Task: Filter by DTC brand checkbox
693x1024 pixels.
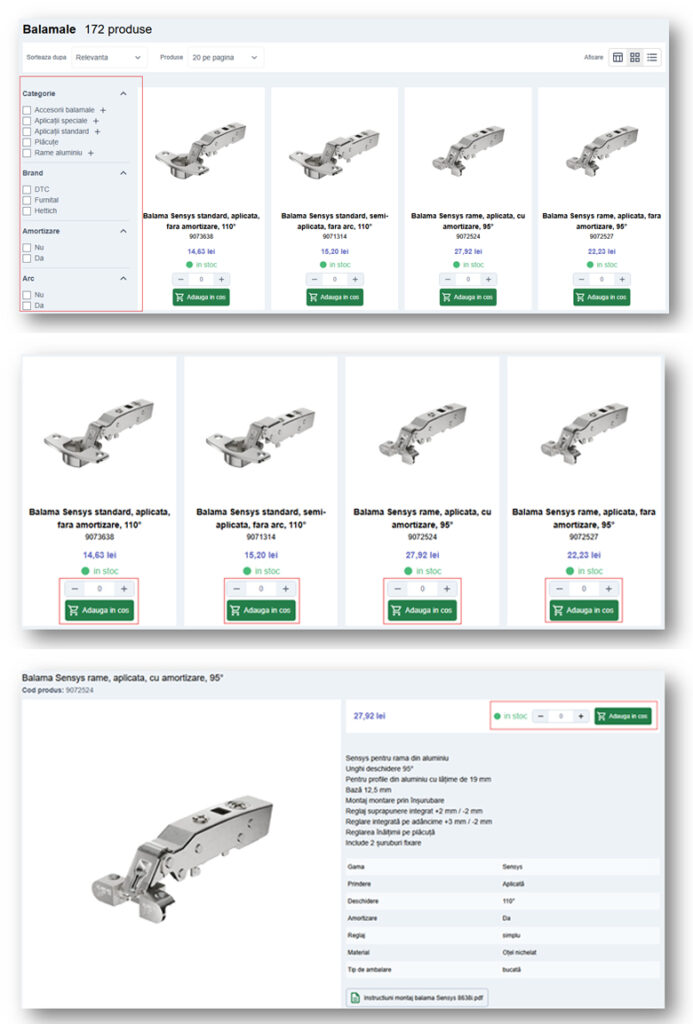Action: tap(27, 189)
